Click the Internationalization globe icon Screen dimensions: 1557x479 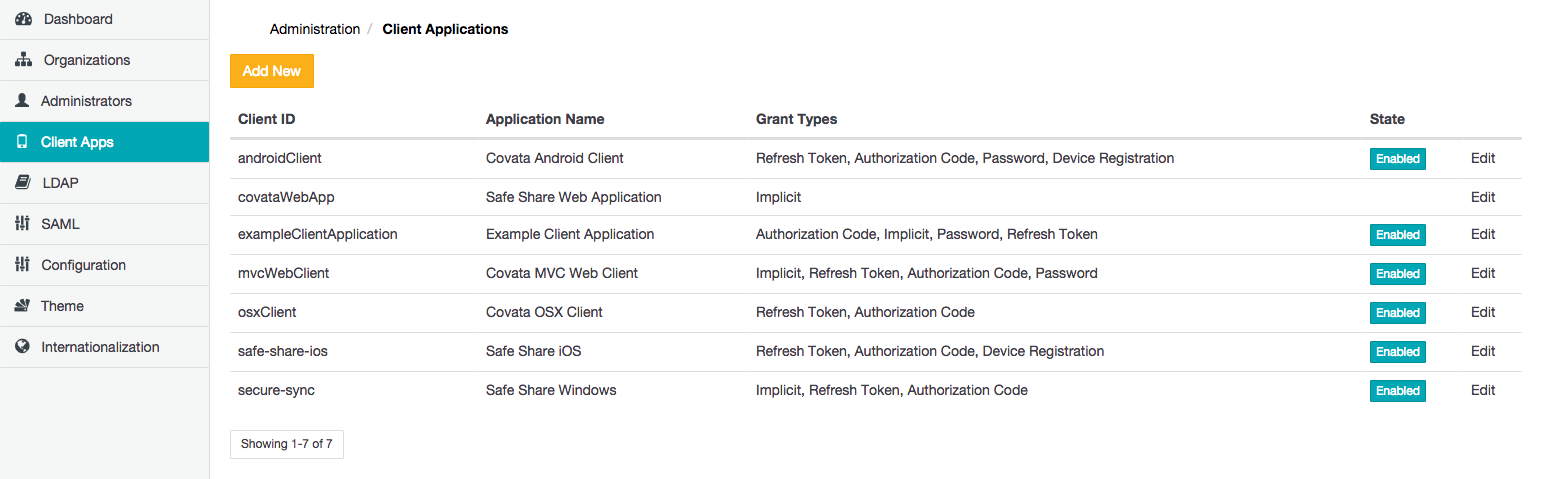click(x=22, y=347)
